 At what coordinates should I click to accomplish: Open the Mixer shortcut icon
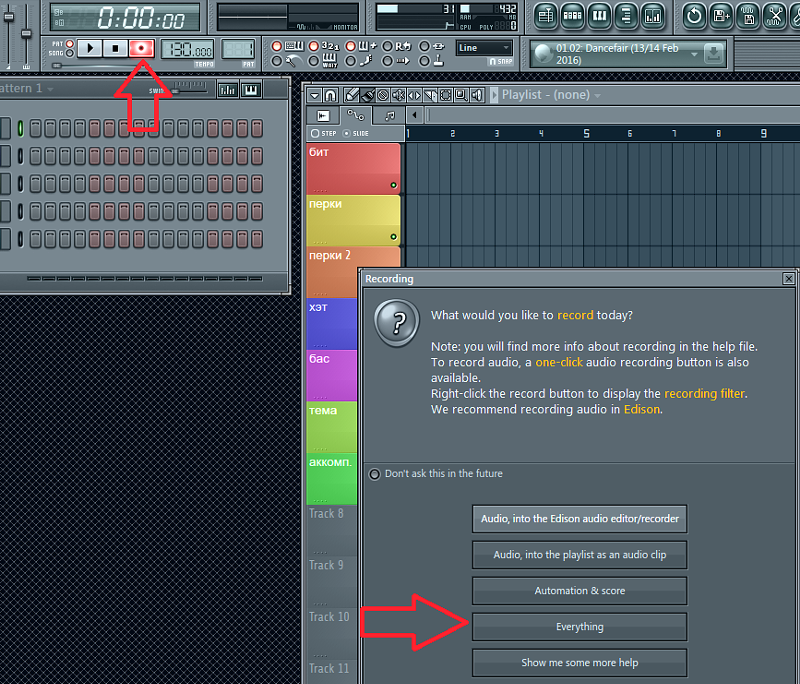653,16
